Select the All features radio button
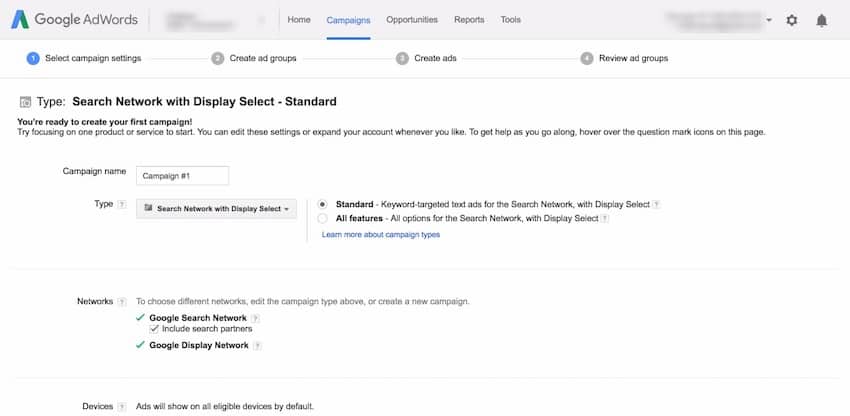This screenshot has height=416, width=850. click(322, 218)
